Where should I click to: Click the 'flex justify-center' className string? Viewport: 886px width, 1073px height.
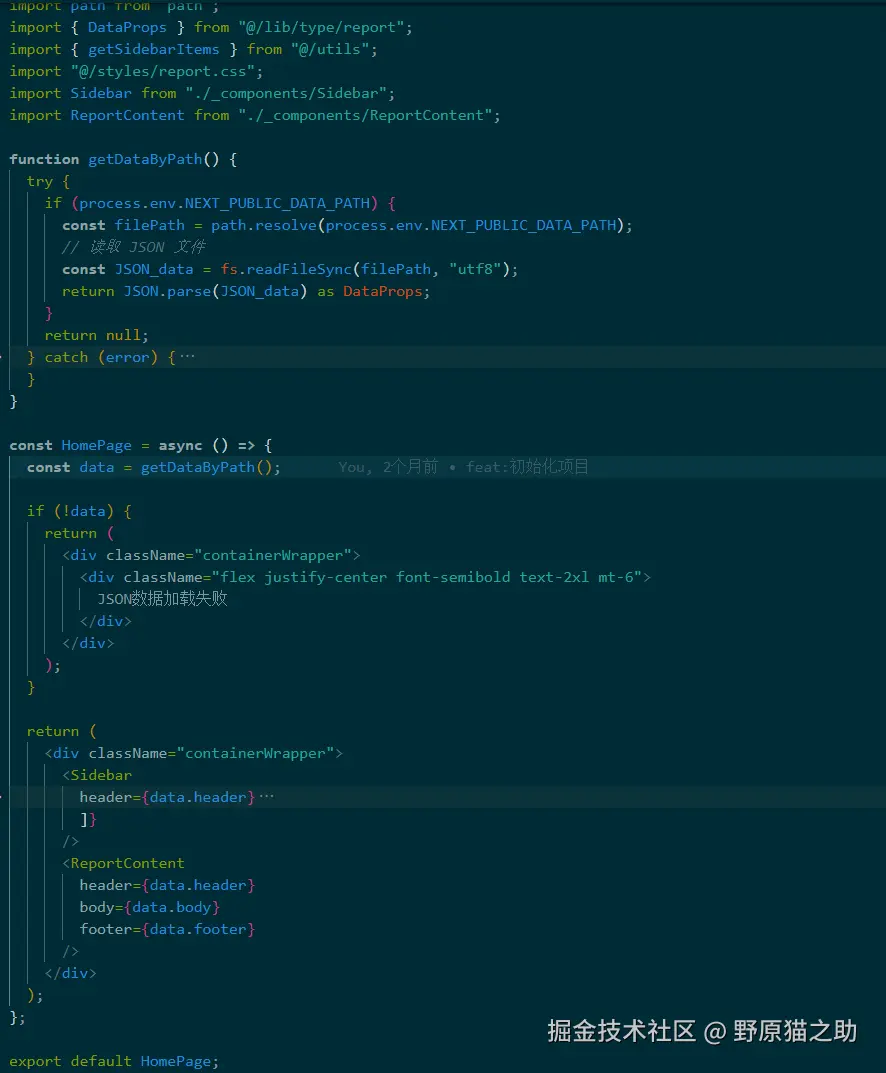pos(430,577)
